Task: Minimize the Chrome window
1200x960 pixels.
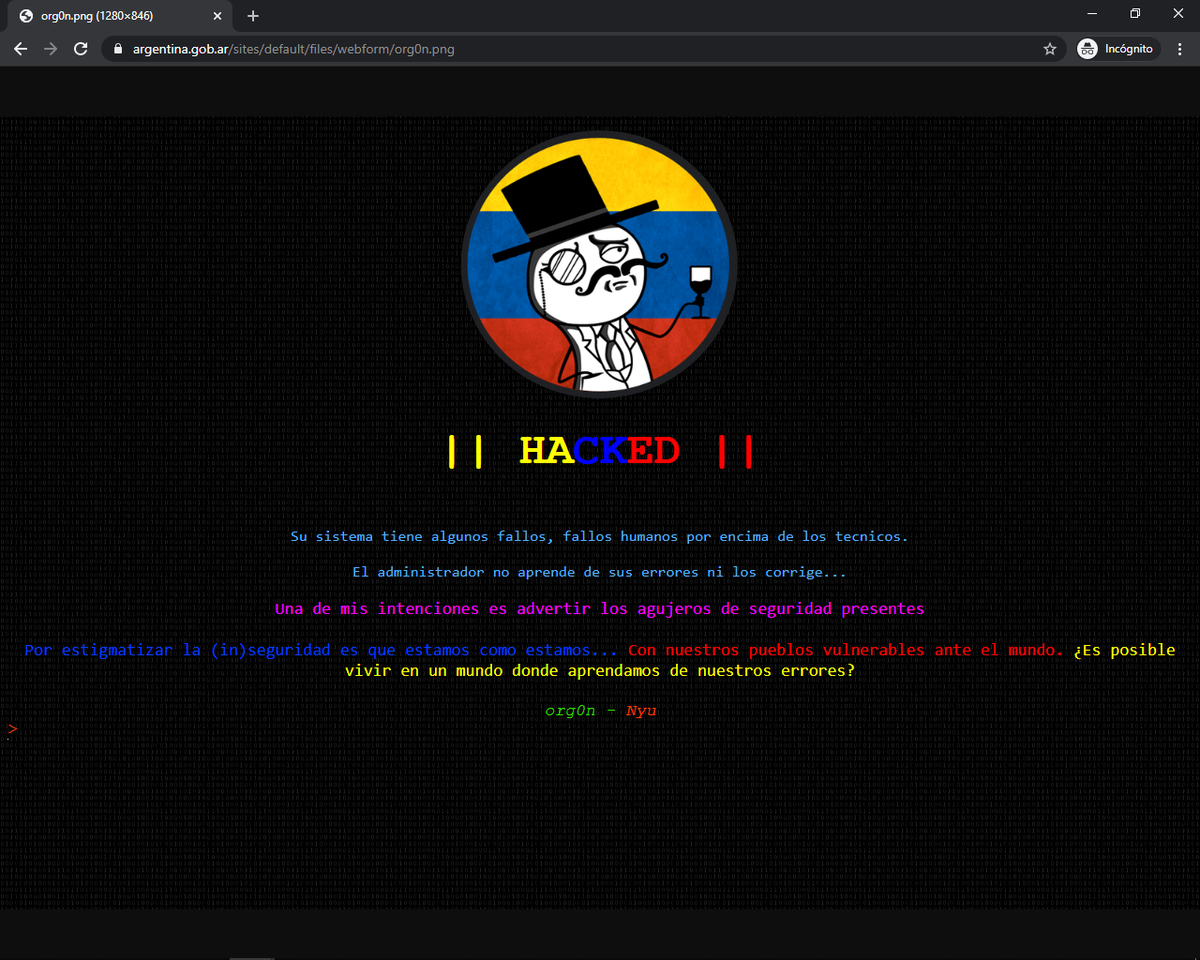Action: click(x=1092, y=14)
